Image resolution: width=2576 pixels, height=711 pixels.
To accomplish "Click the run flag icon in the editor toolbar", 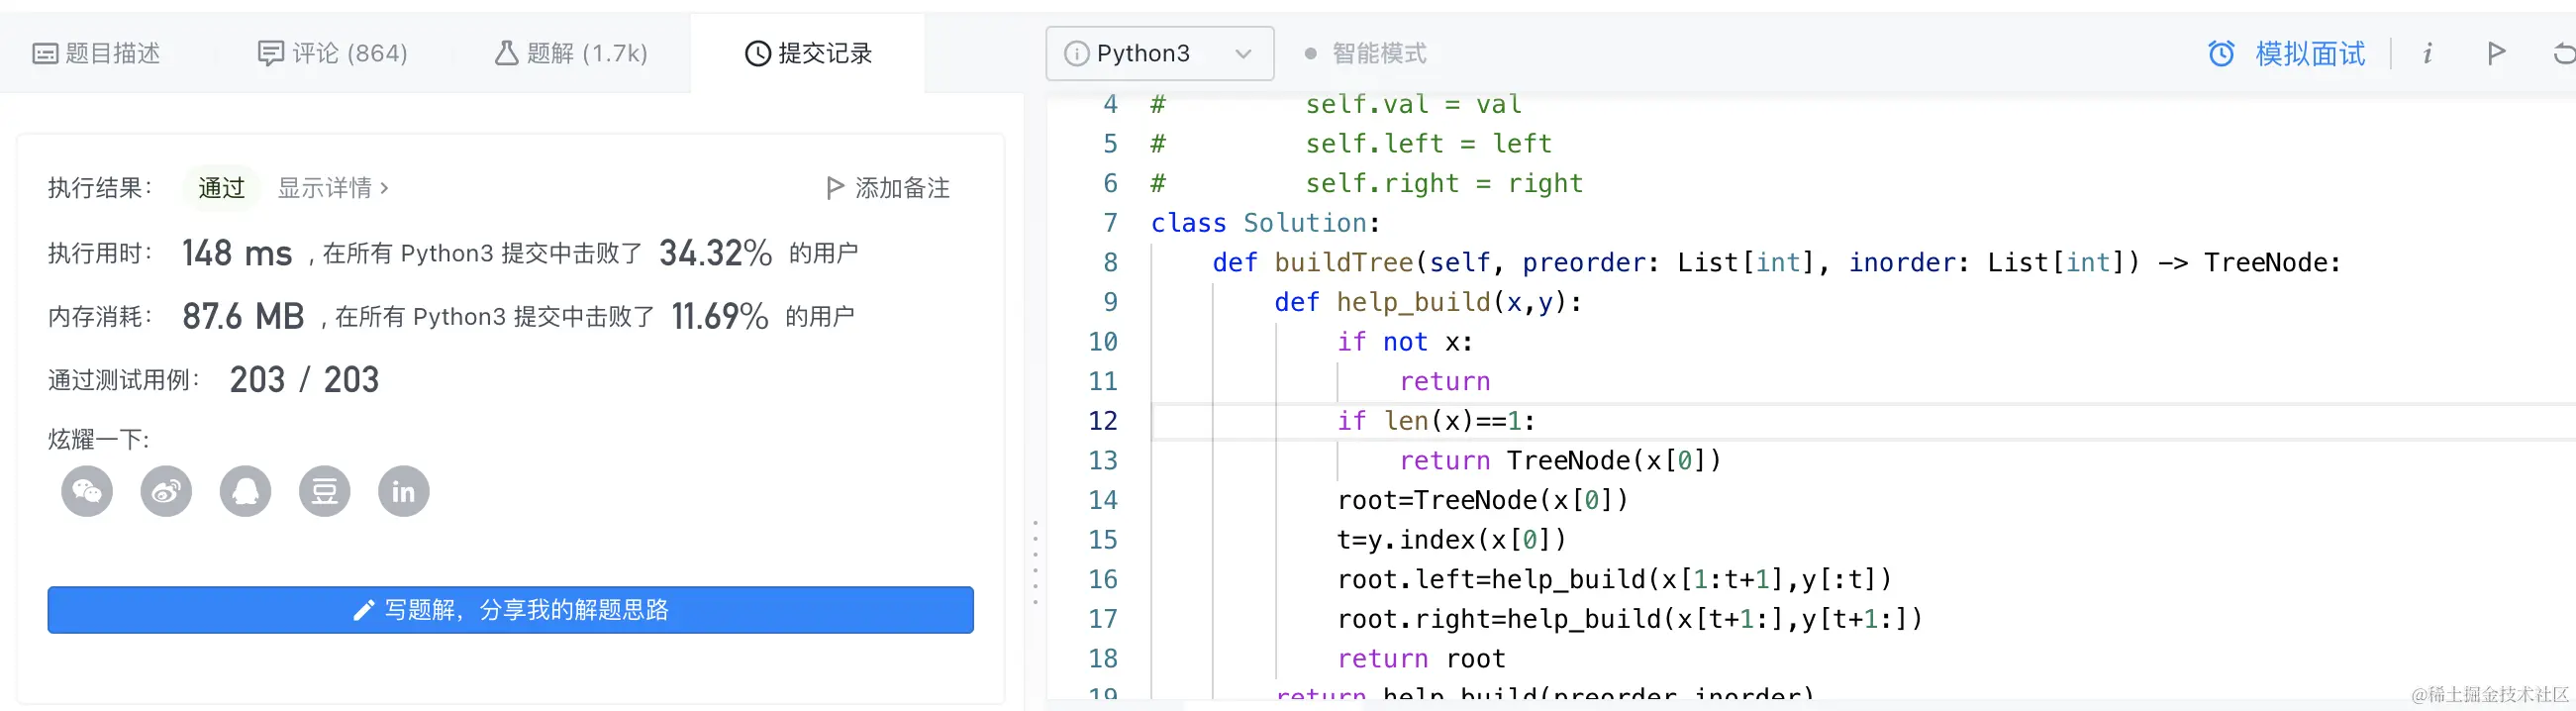I will pos(2496,53).
